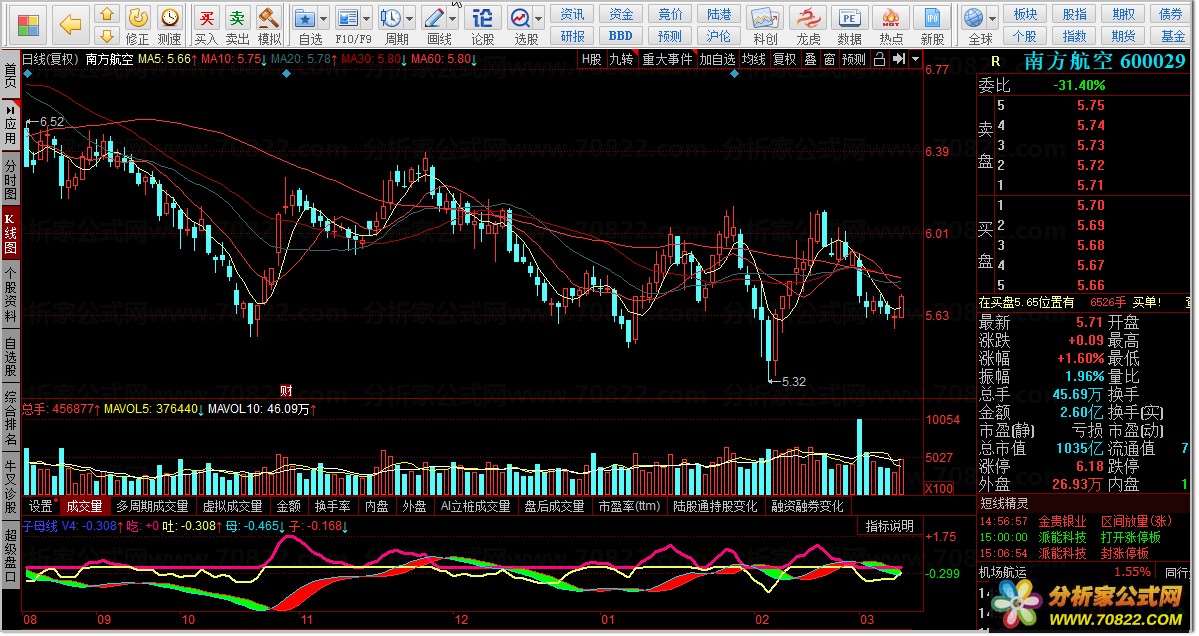Go back with the yellow left arrow
Viewport: 1199px width, 636px height.
click(70, 24)
